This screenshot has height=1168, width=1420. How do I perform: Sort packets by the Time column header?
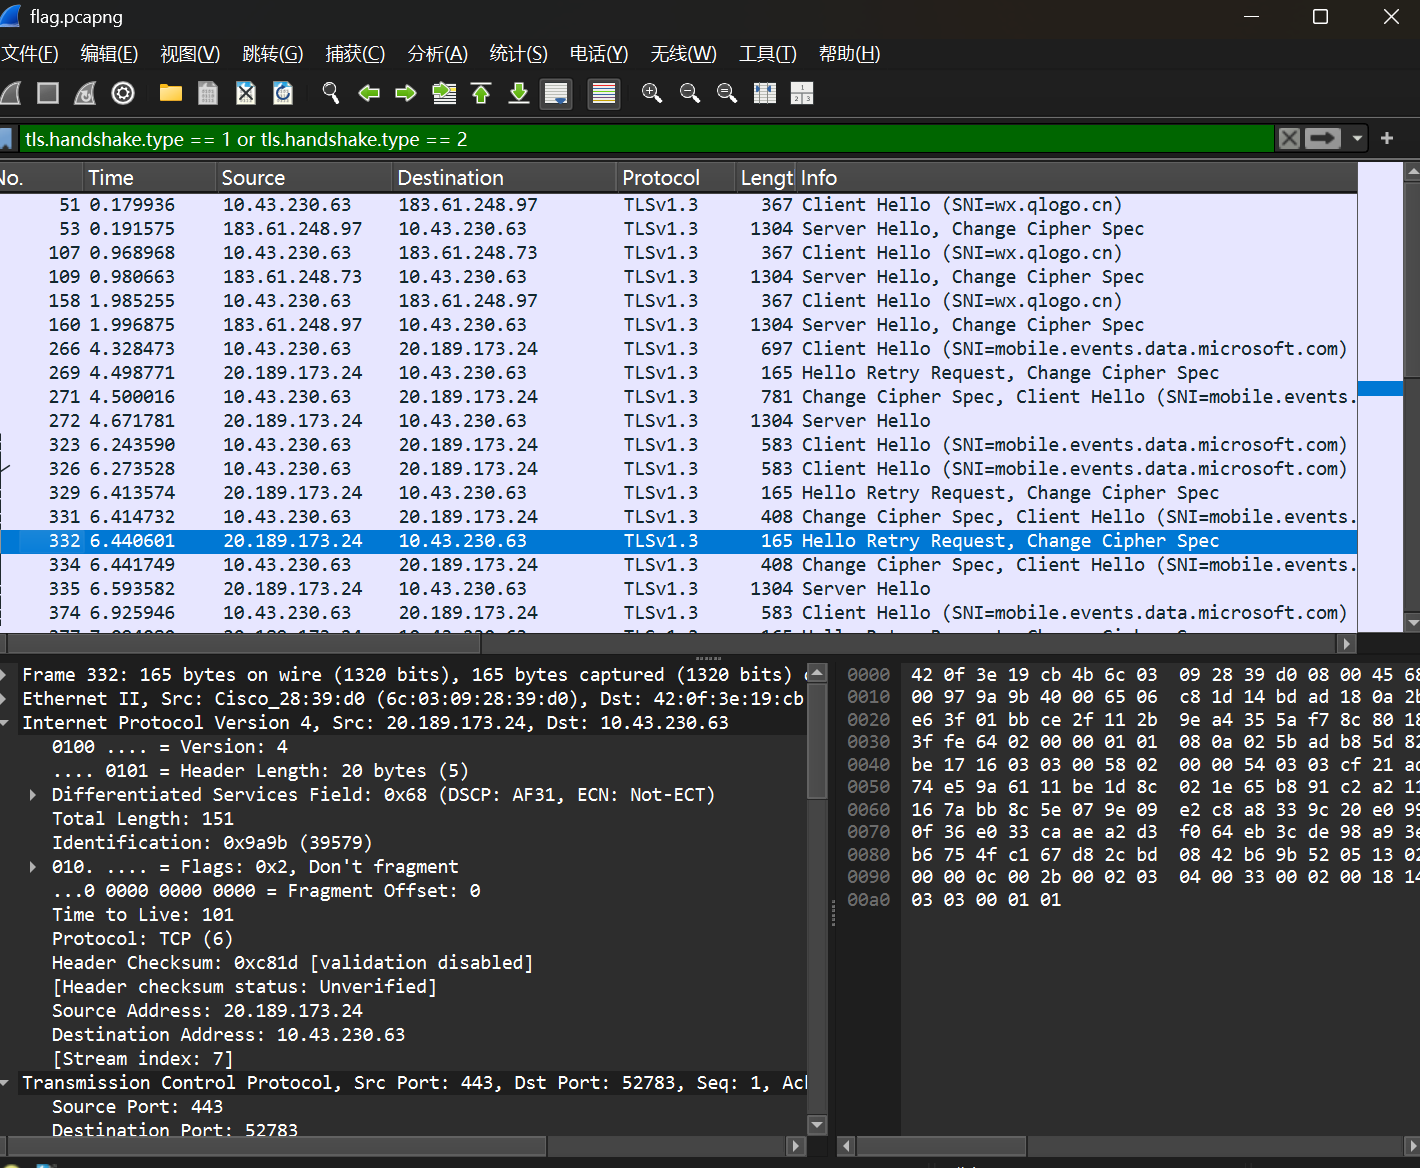[x=150, y=178]
